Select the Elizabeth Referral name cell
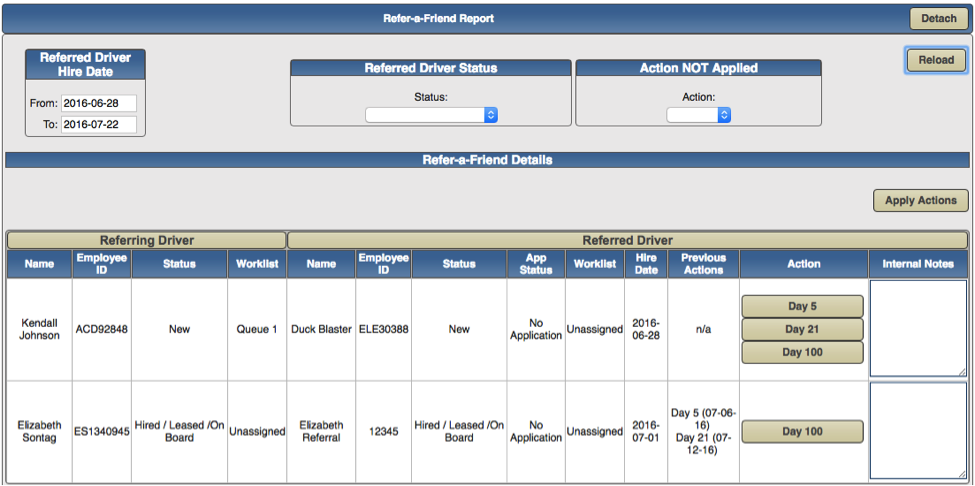This screenshot has height=486, width=975. 321,431
